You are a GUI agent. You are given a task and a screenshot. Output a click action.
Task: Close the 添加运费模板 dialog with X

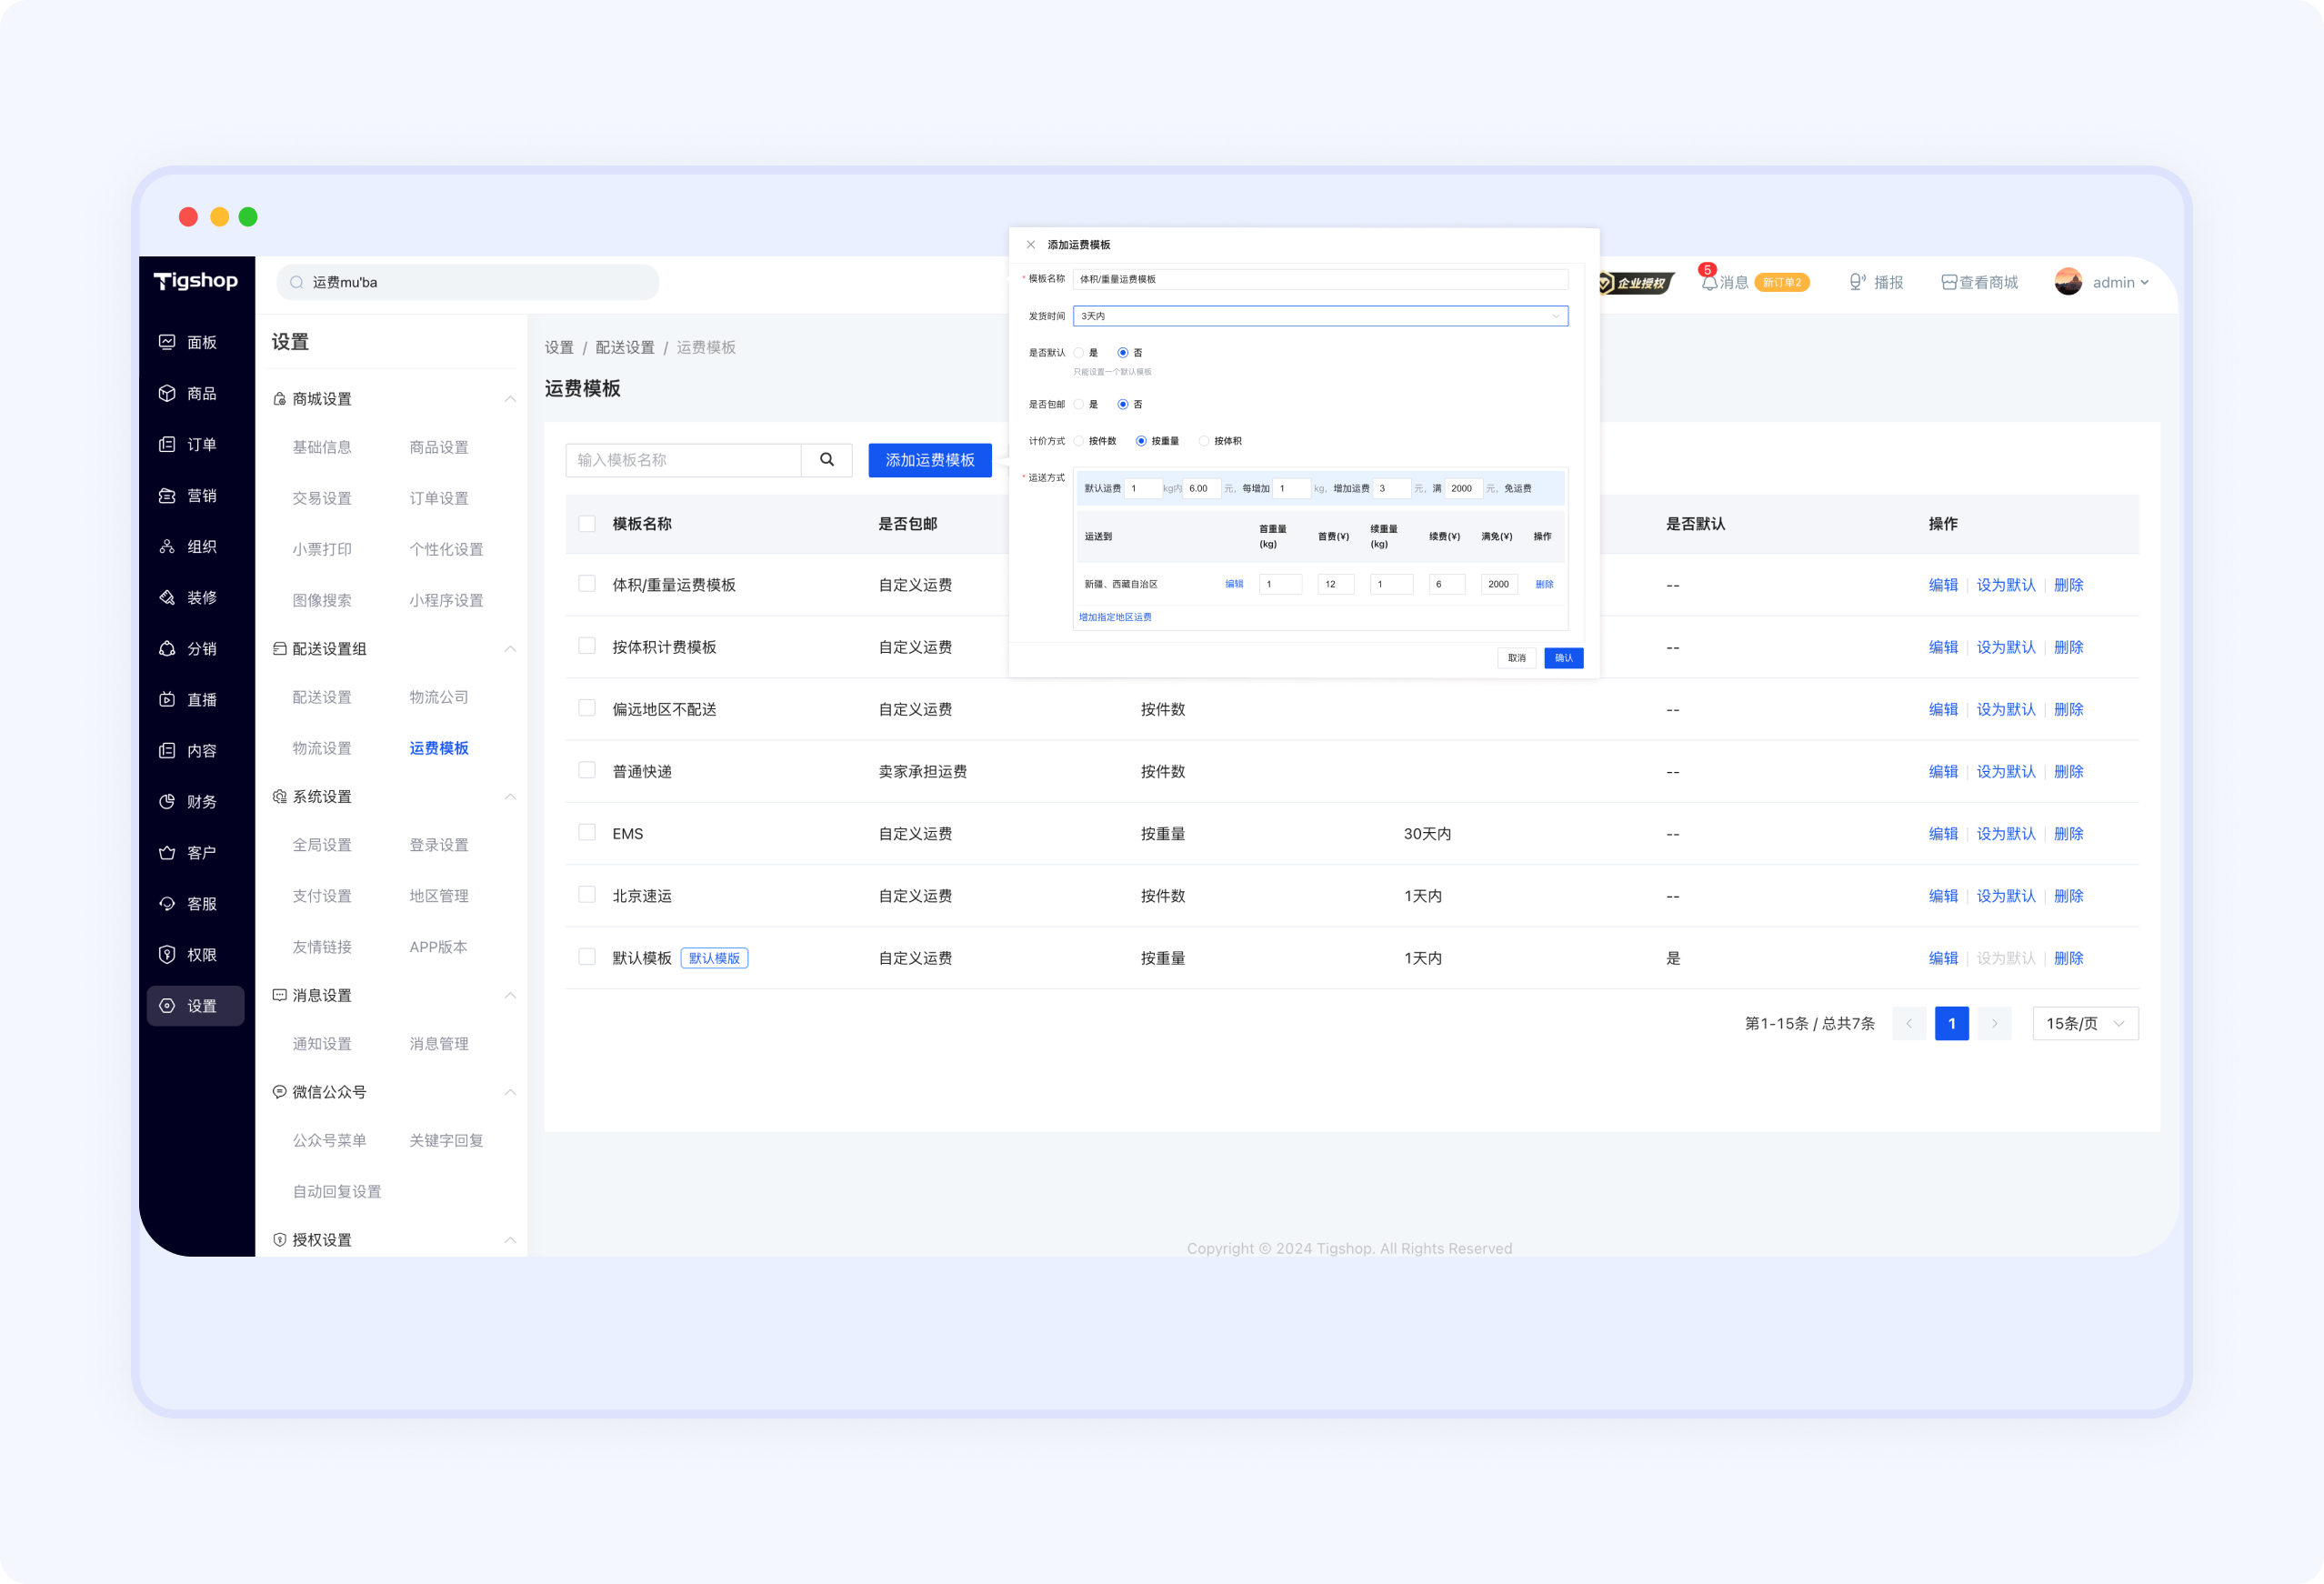pyautogui.click(x=1030, y=244)
